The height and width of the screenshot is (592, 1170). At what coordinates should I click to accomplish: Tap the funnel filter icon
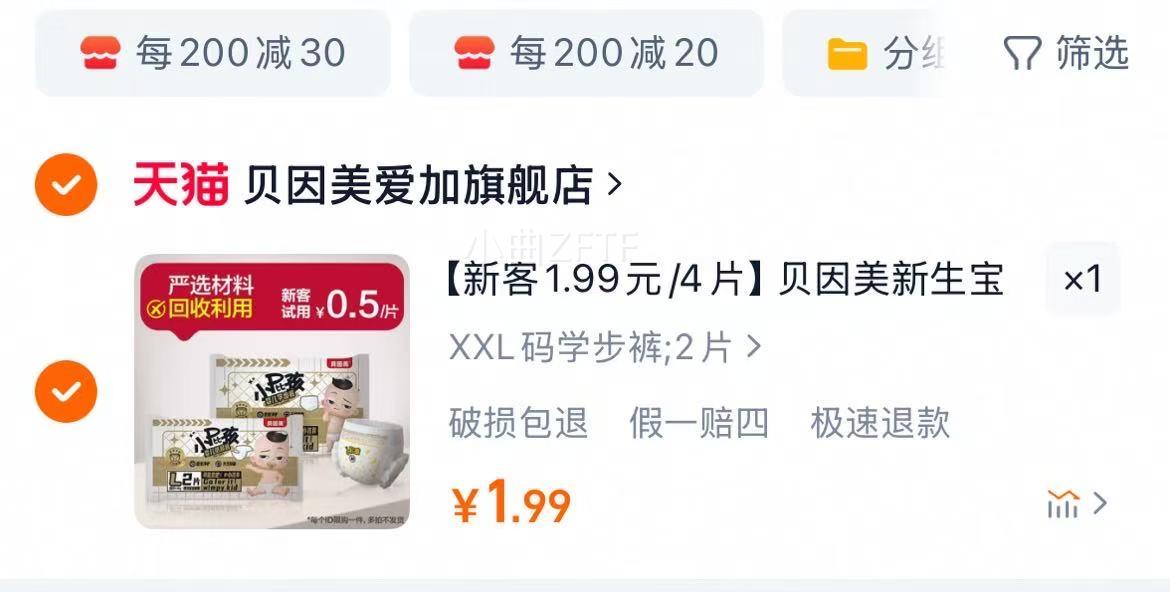1022,54
